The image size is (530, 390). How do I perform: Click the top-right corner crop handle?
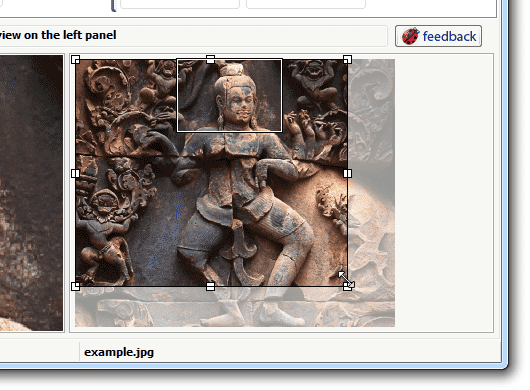[347, 60]
